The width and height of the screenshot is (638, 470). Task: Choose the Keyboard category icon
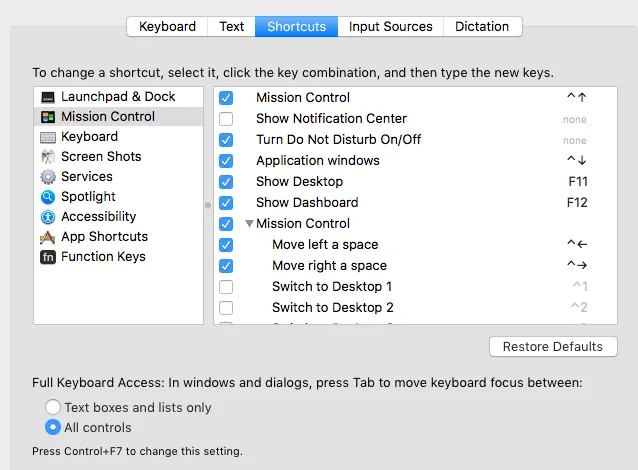point(48,137)
